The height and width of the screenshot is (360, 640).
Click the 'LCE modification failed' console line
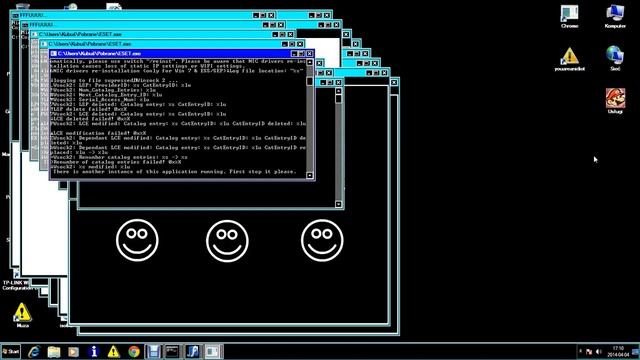tap(98, 133)
